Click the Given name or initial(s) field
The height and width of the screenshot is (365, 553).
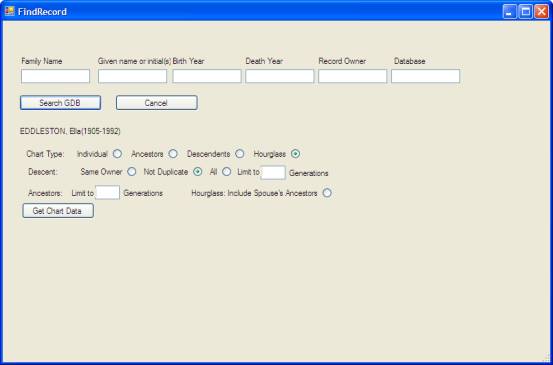pyautogui.click(x=132, y=76)
